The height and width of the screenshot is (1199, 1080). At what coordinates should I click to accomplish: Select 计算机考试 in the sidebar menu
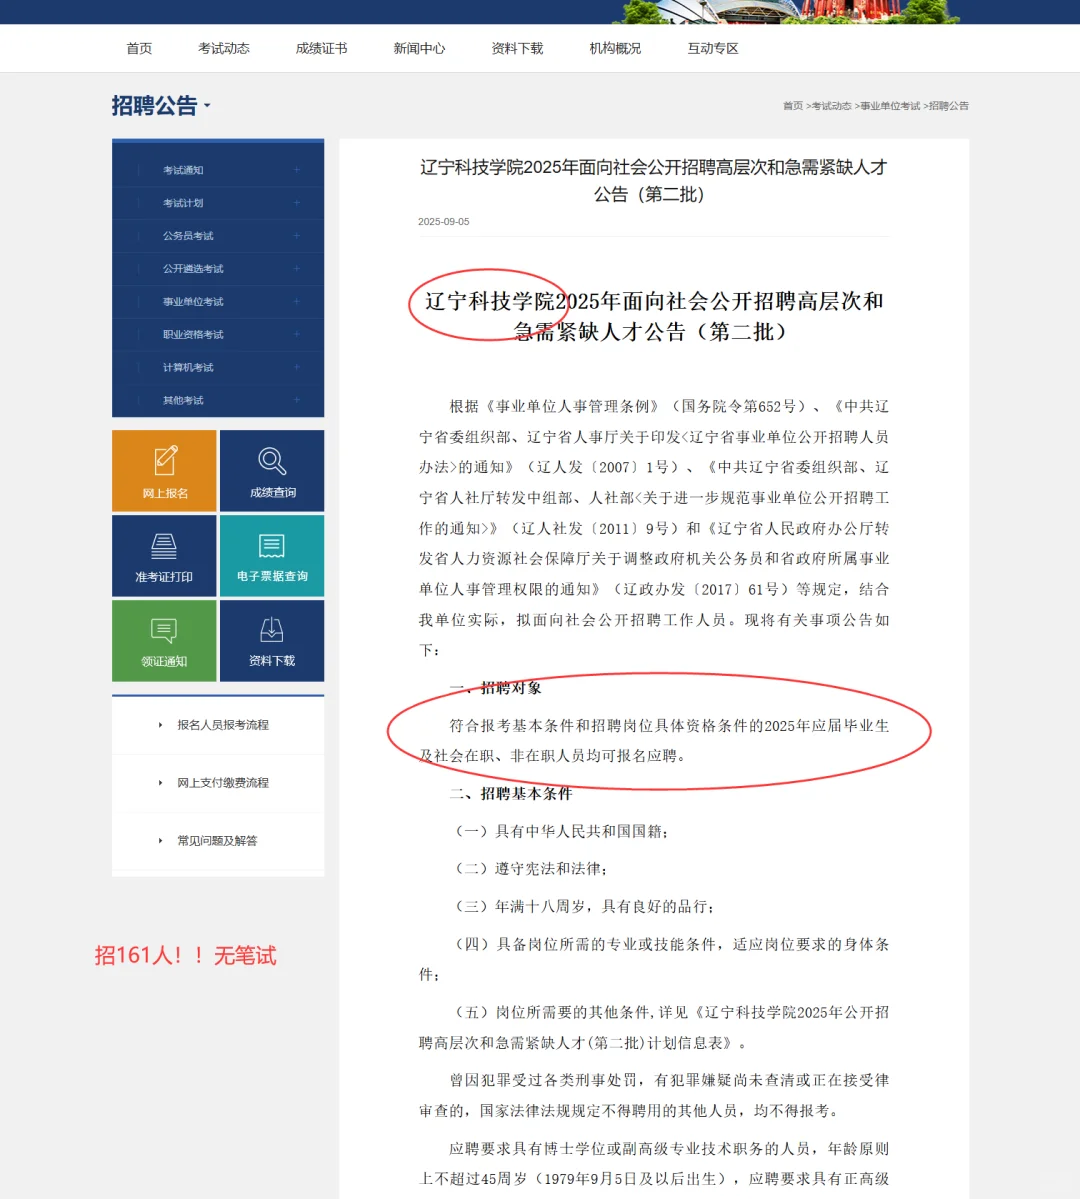188,367
